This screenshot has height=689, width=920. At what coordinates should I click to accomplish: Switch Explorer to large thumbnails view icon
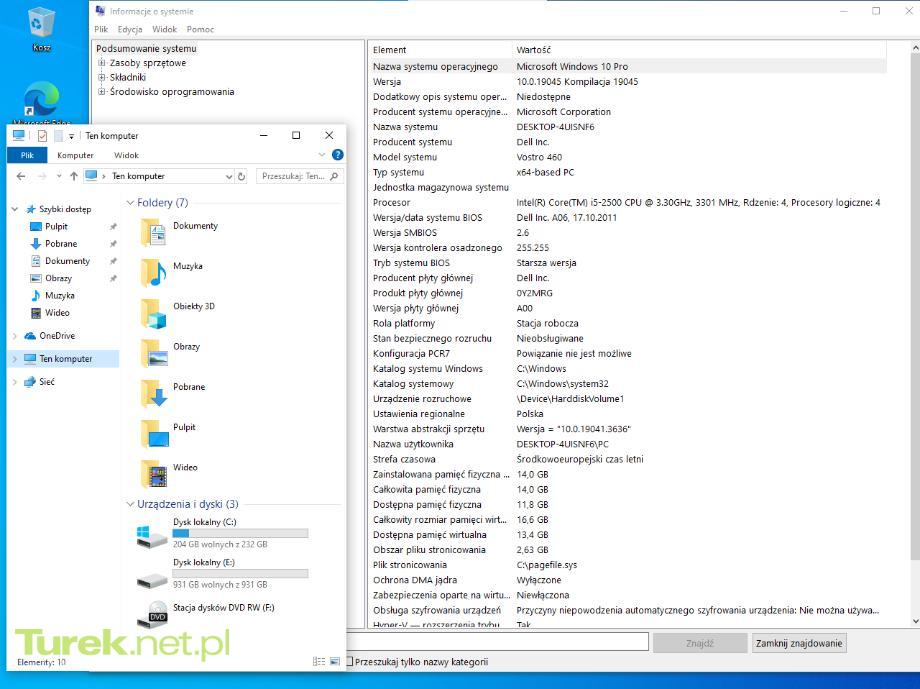coord(335,661)
